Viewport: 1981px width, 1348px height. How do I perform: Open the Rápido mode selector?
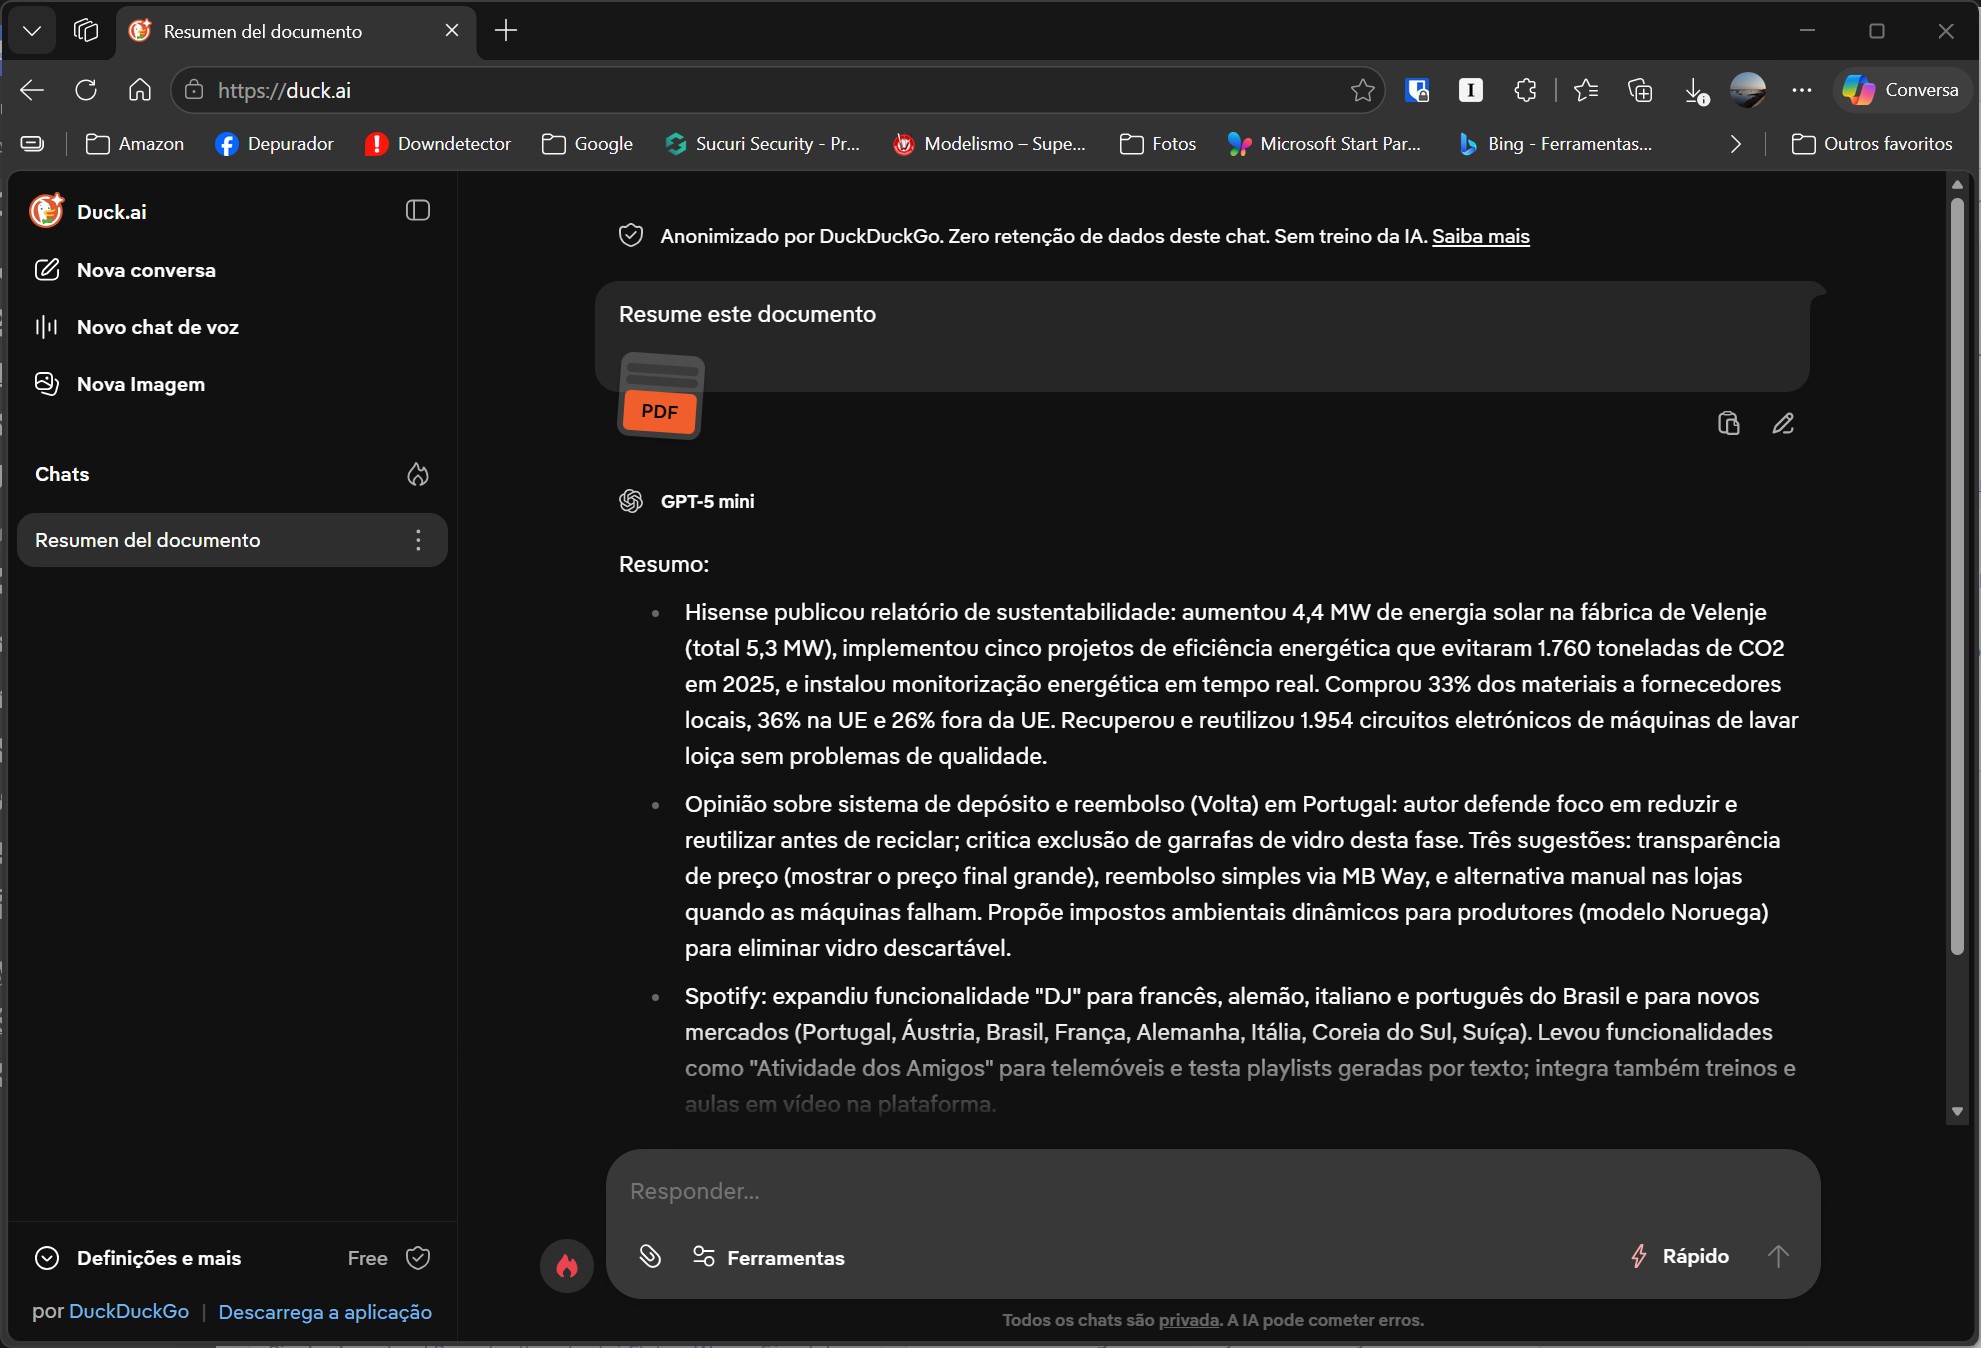tap(1680, 1256)
